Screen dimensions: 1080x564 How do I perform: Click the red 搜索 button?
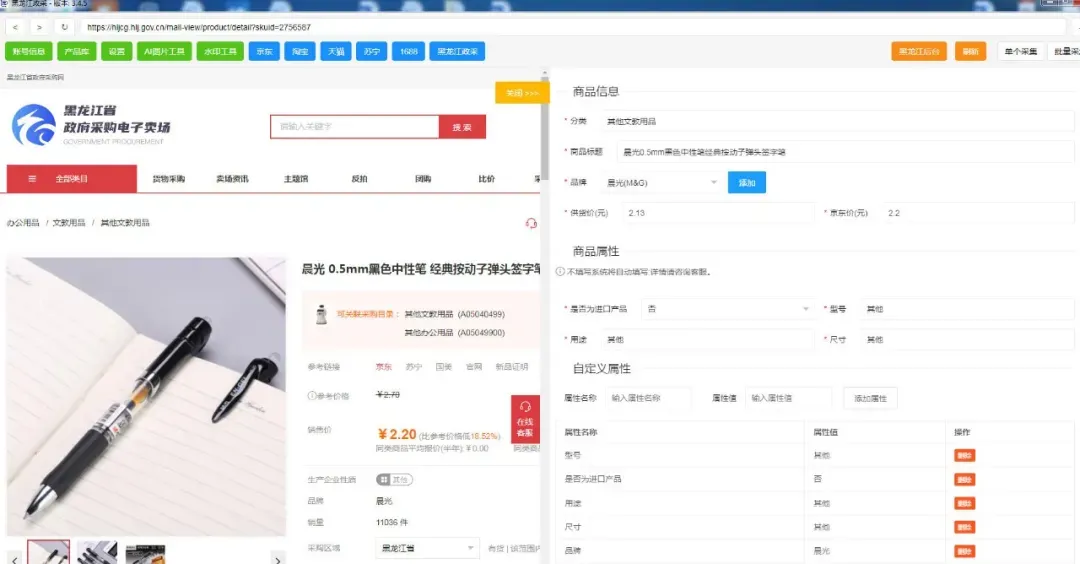[x=462, y=127]
